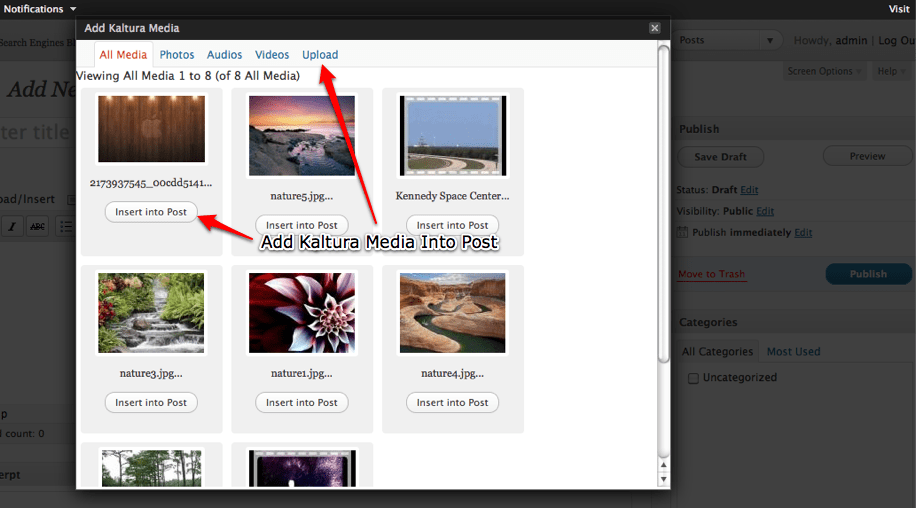This screenshot has height=508, width=916.
Task: Insert Kennedy Space Center into post
Action: pos(452,225)
